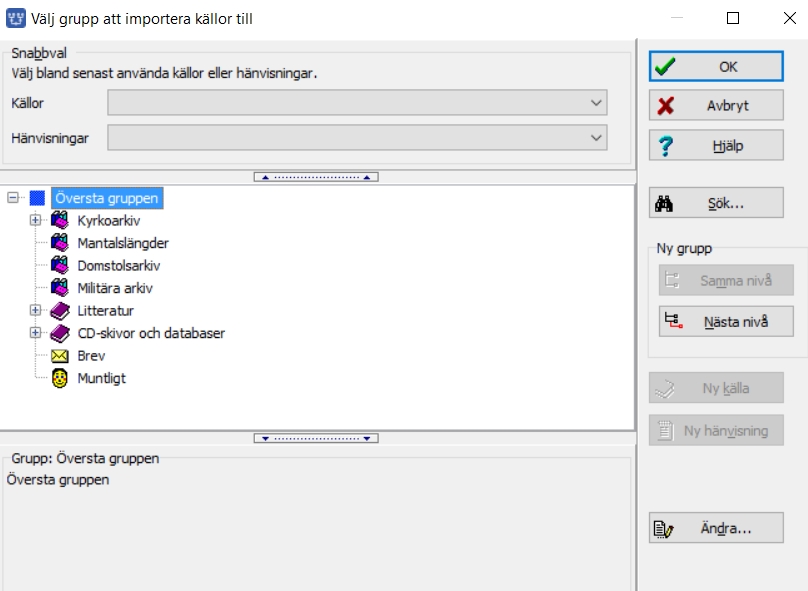Viewport: 808px width, 591px height.
Task: Collapse the Snabbval panel with the up-arrow bar
Action: (316, 177)
